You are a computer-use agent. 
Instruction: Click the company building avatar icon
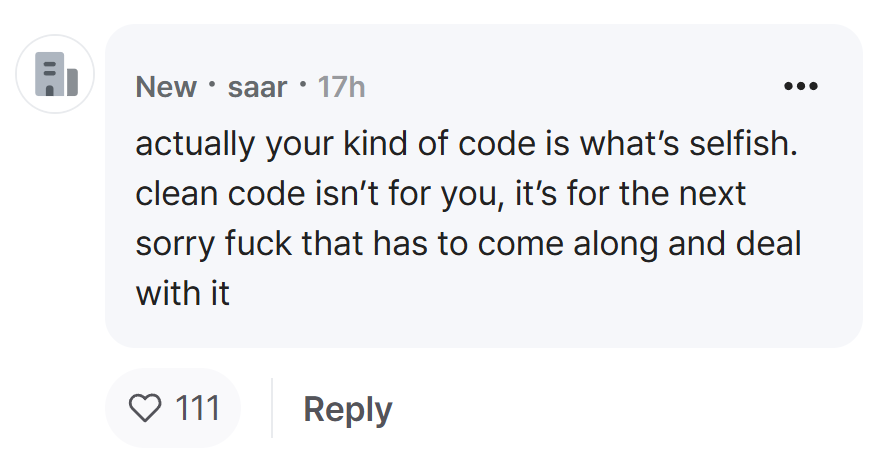tap(56, 74)
